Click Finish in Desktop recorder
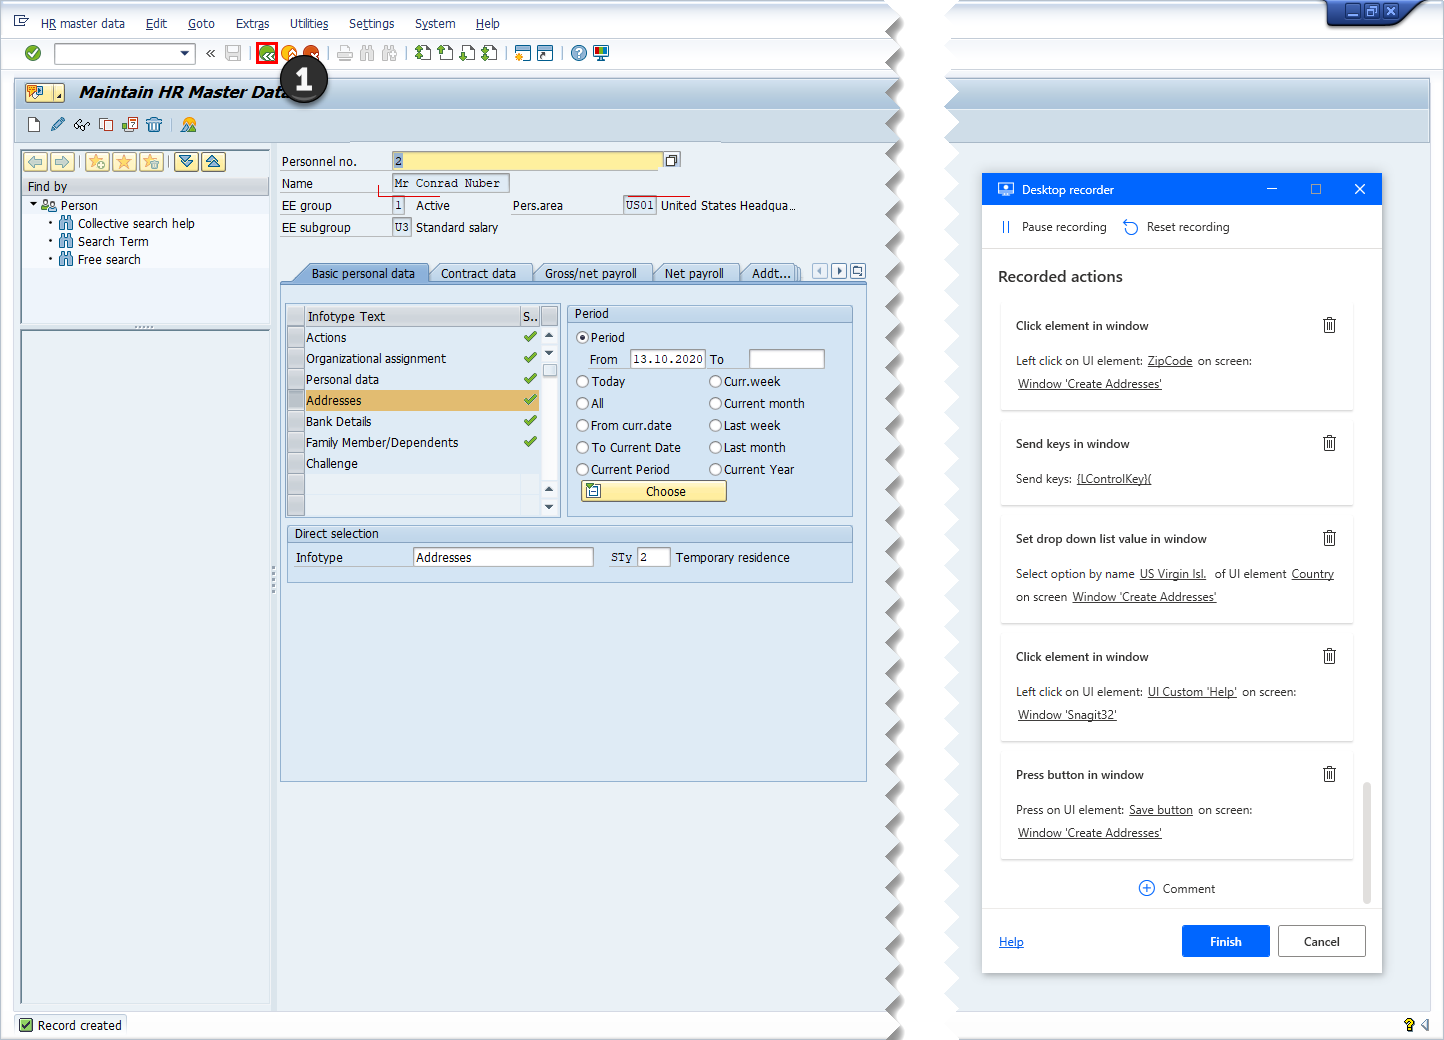The image size is (1444, 1040). pos(1225,941)
